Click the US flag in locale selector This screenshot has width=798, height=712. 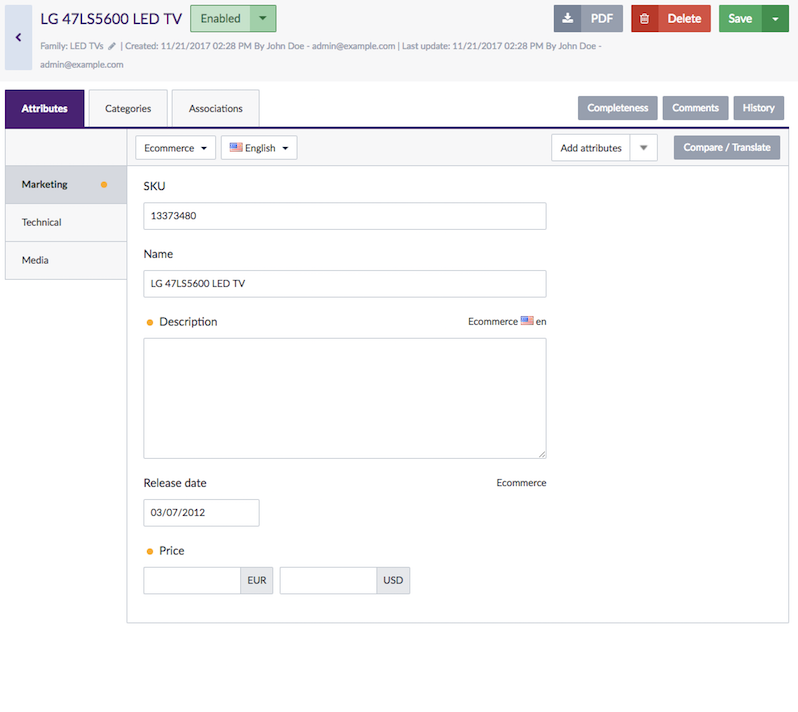(x=236, y=148)
